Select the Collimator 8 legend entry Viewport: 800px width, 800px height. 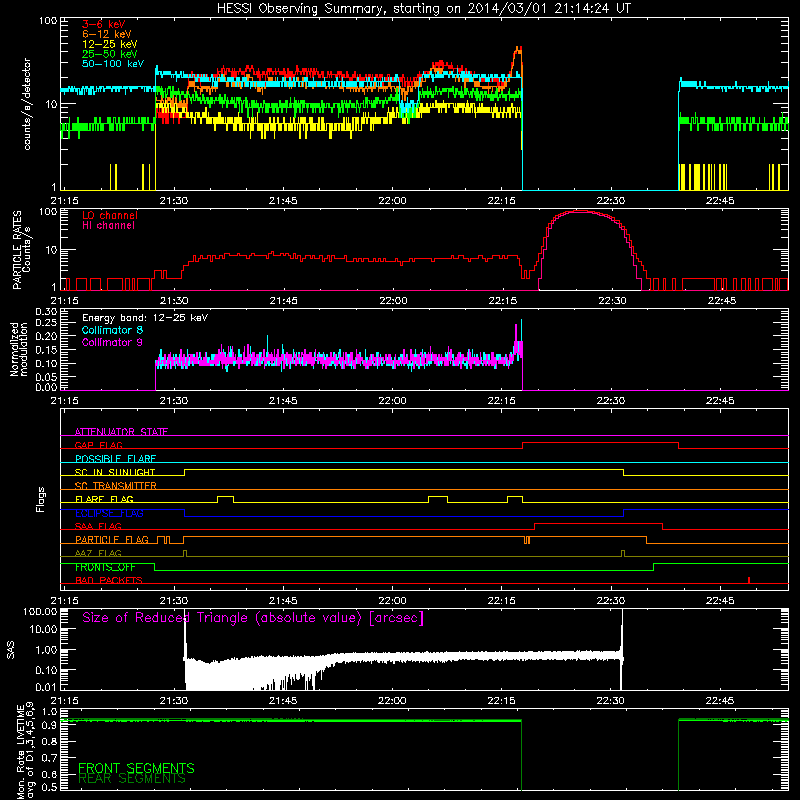112,330
